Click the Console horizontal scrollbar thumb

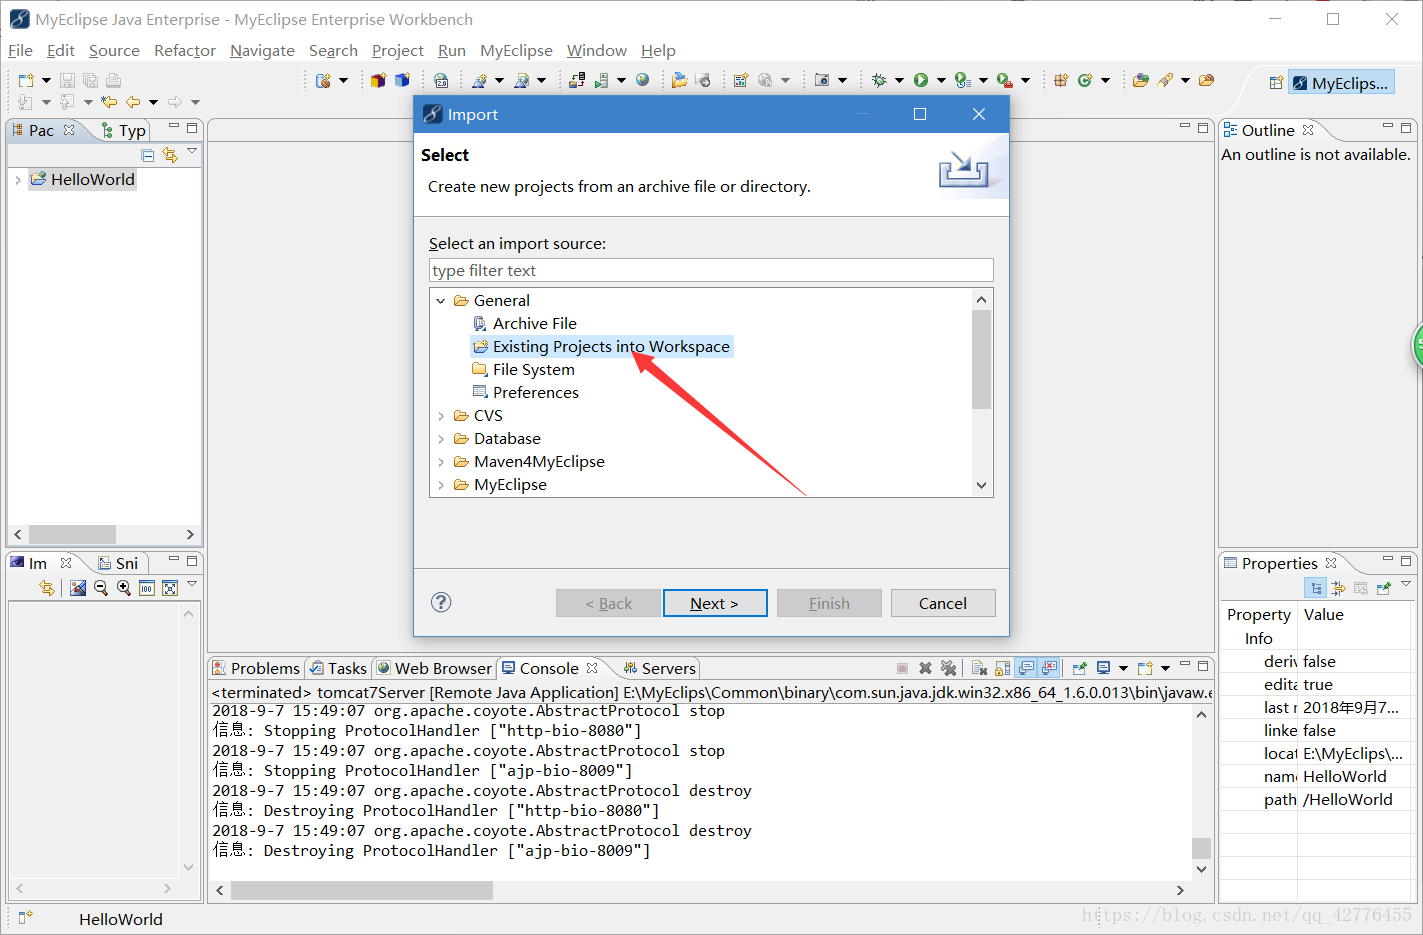[x=362, y=890]
